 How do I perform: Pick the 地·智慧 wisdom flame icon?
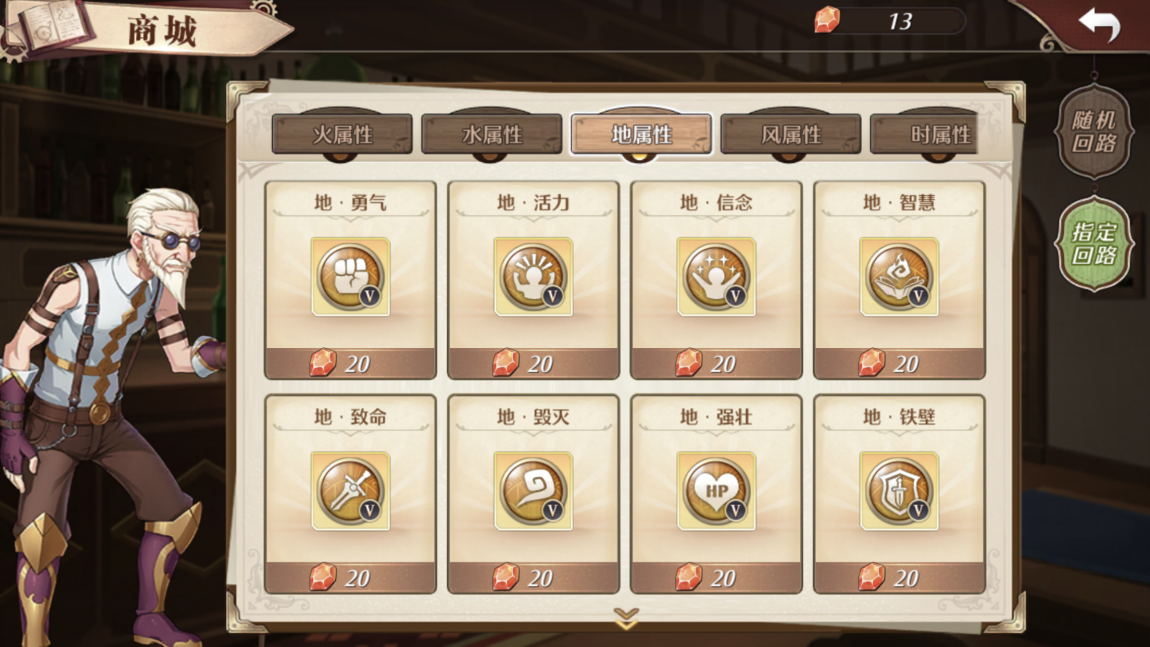899,277
